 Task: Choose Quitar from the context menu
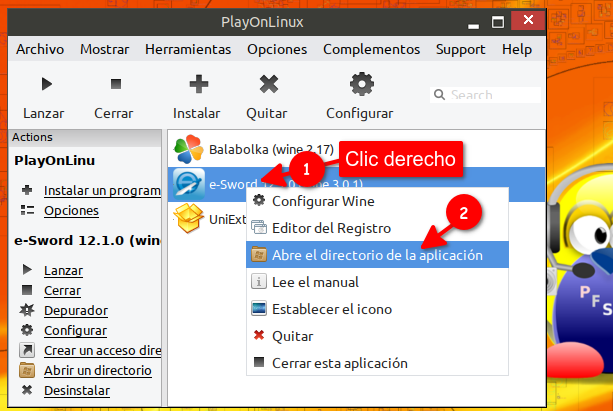[x=377, y=336]
